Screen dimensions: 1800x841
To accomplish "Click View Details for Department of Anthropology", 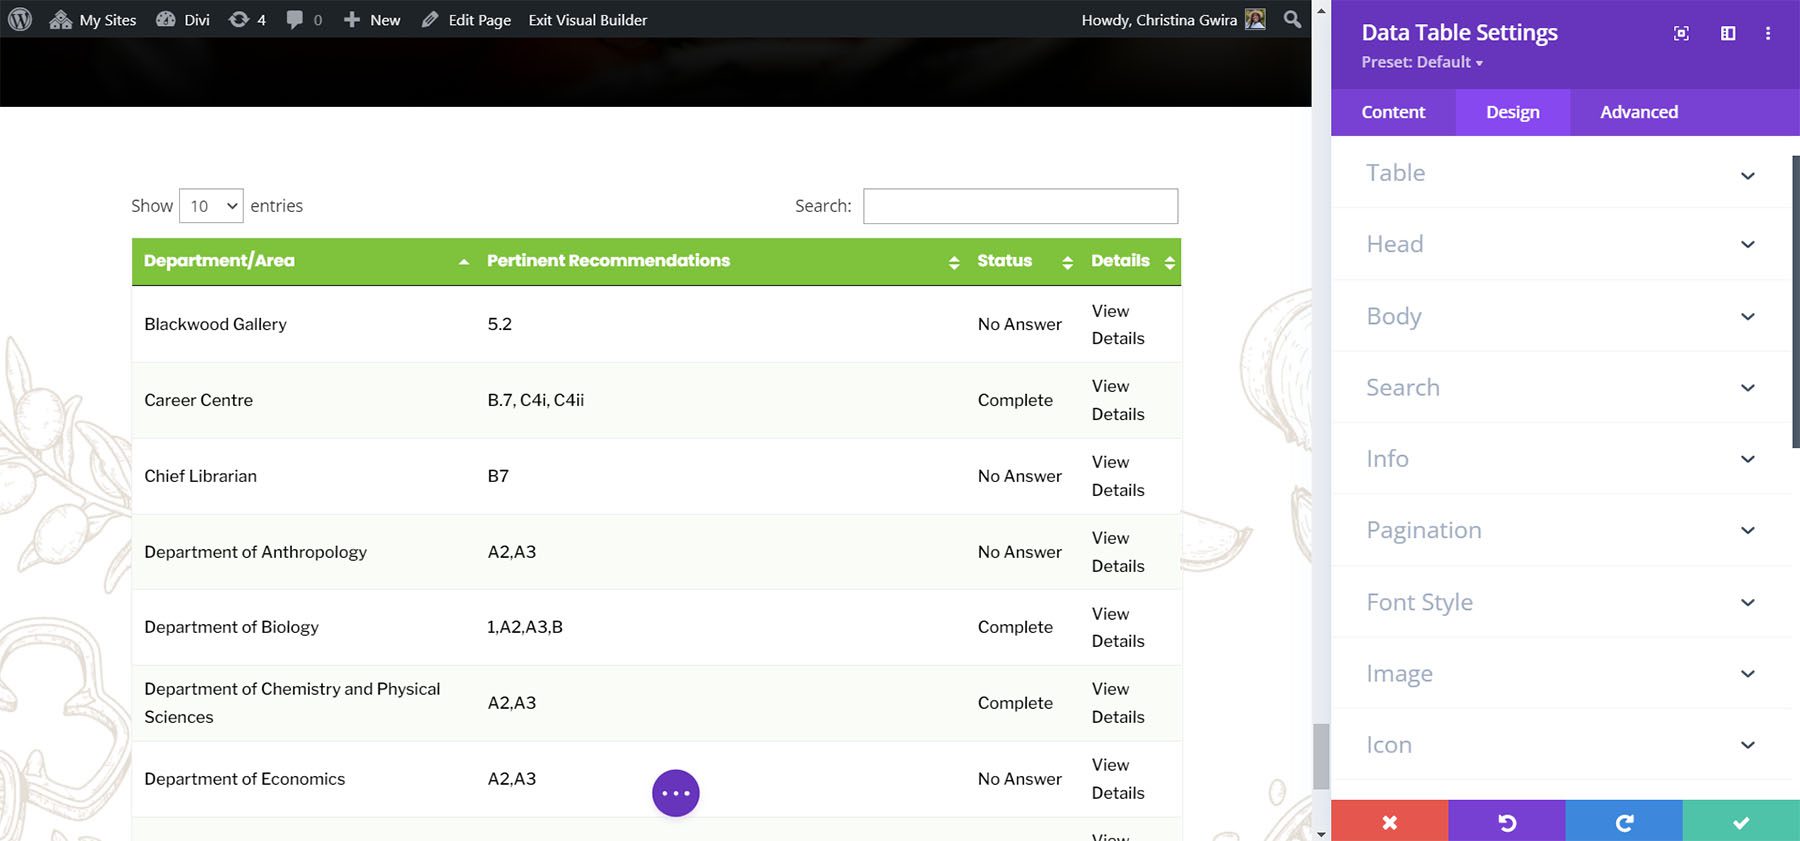I will tap(1118, 552).
